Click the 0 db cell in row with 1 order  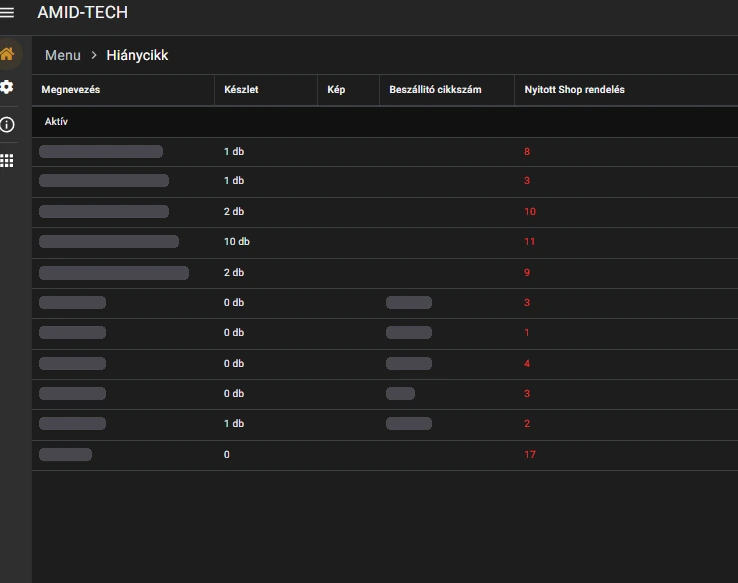[x=234, y=333]
